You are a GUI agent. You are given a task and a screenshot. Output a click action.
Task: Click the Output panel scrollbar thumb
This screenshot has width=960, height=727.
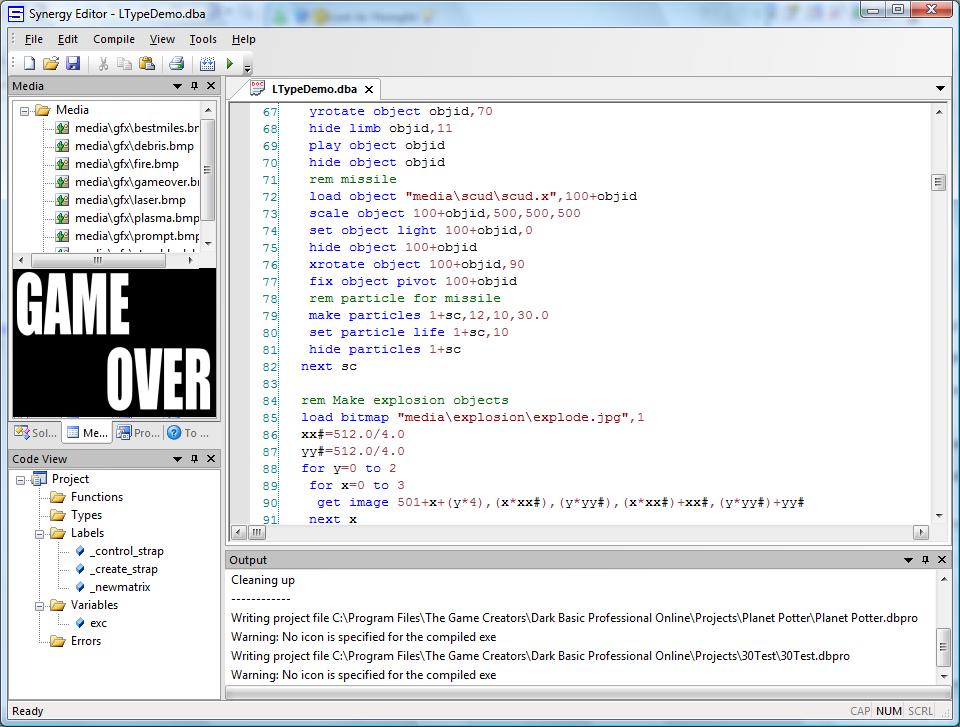(x=943, y=647)
